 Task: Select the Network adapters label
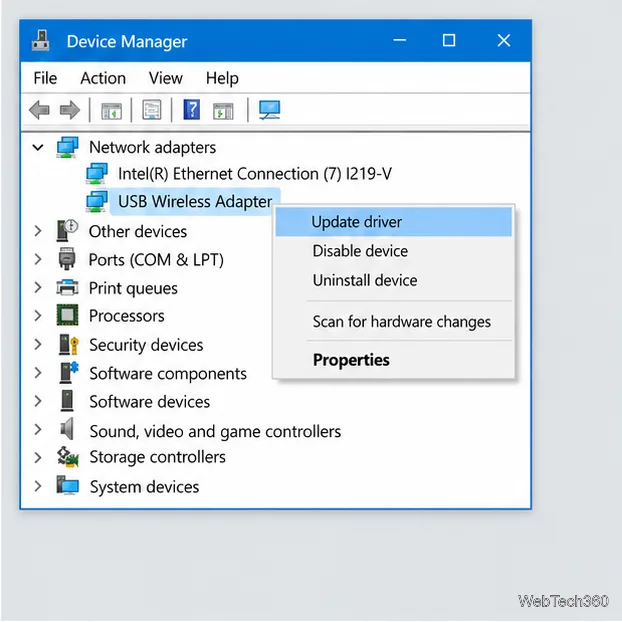[x=153, y=148]
